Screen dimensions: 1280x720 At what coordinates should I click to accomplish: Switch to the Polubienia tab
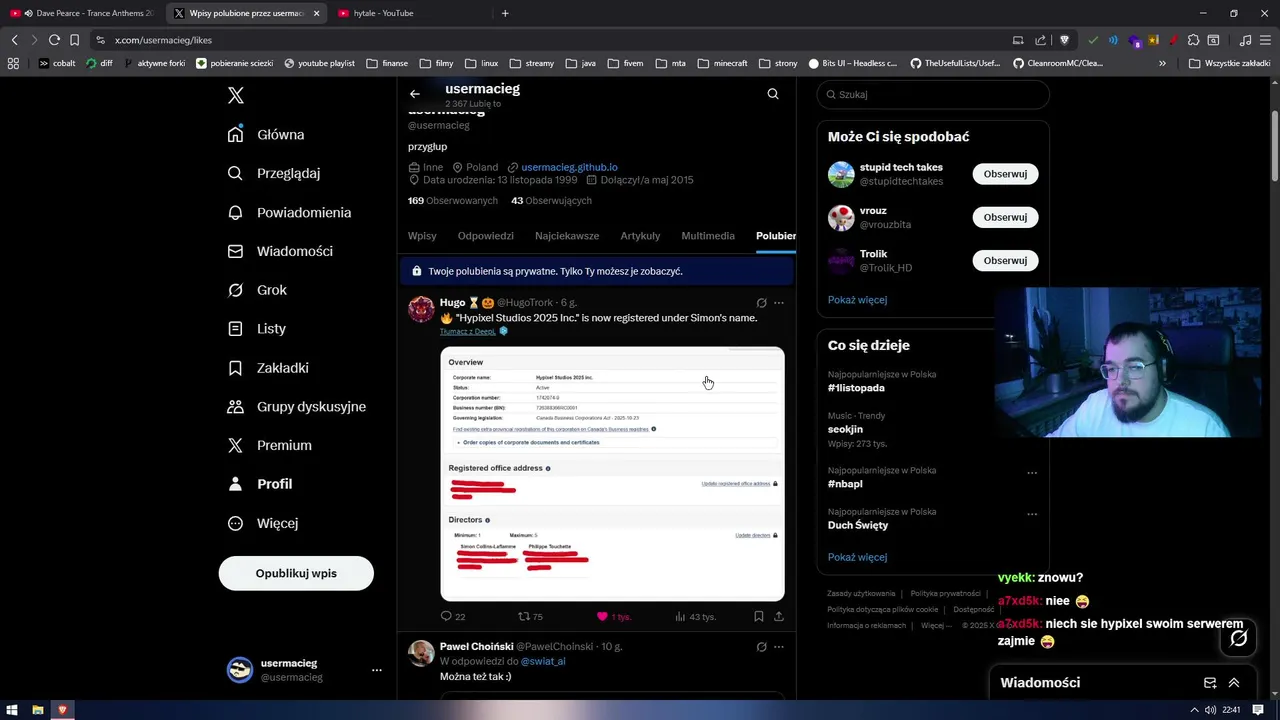click(776, 236)
